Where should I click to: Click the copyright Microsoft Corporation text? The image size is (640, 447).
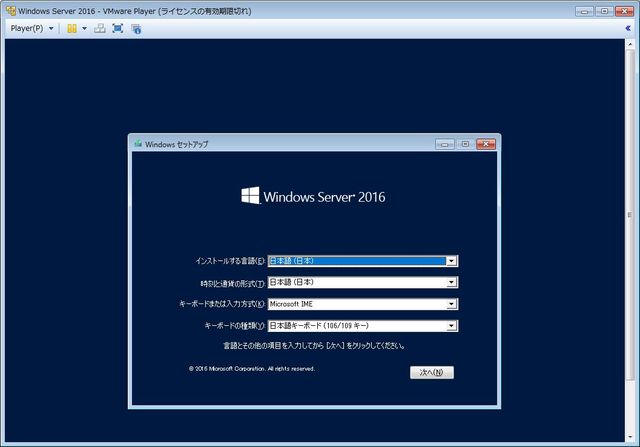[x=252, y=369]
